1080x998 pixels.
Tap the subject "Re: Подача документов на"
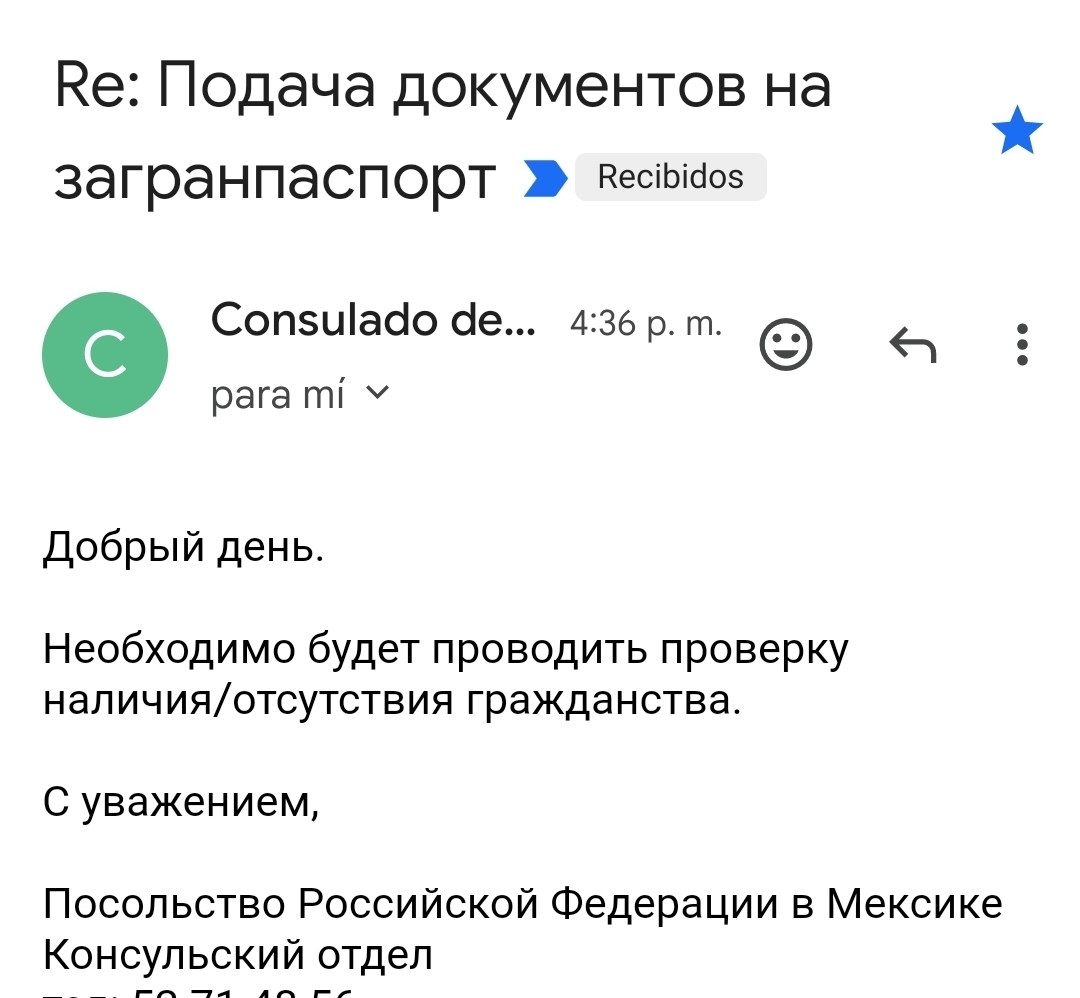point(442,87)
